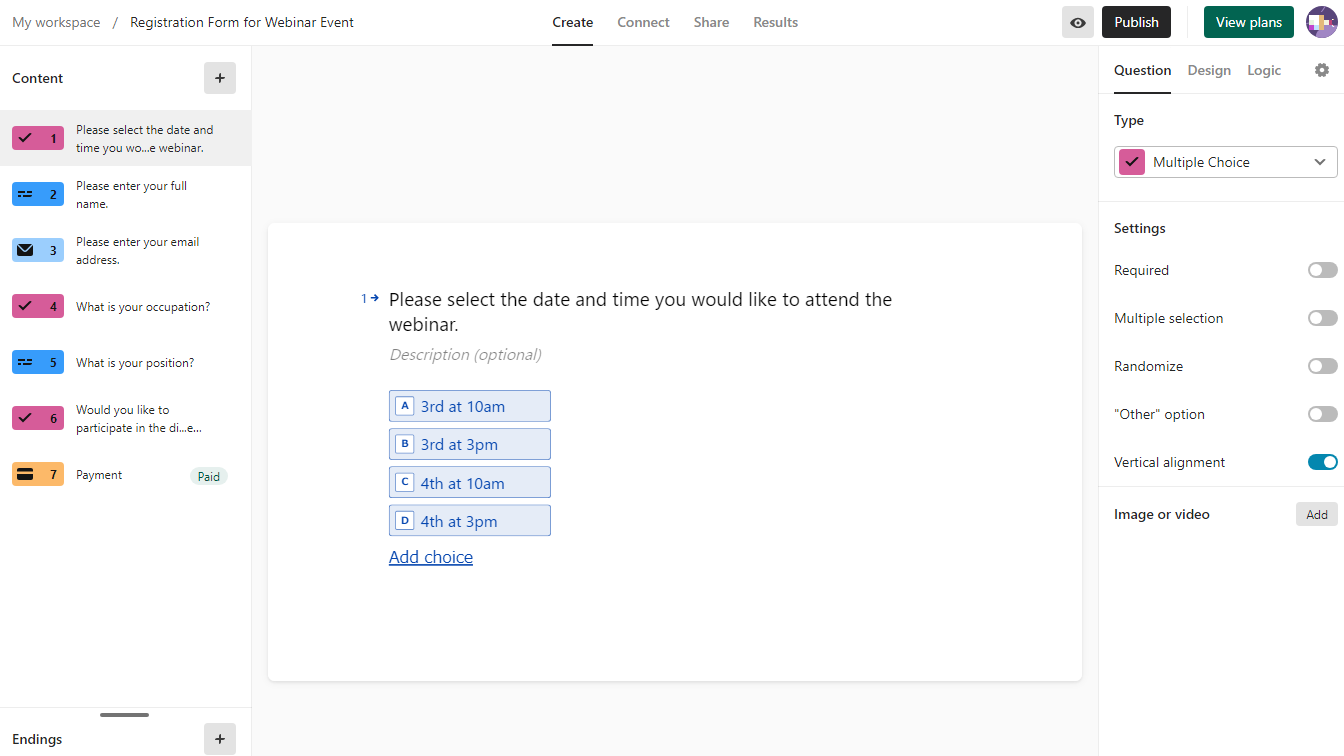Image resolution: width=1344 pixels, height=756 pixels.
Task: Click the Description (optional) field
Action: [465, 354]
